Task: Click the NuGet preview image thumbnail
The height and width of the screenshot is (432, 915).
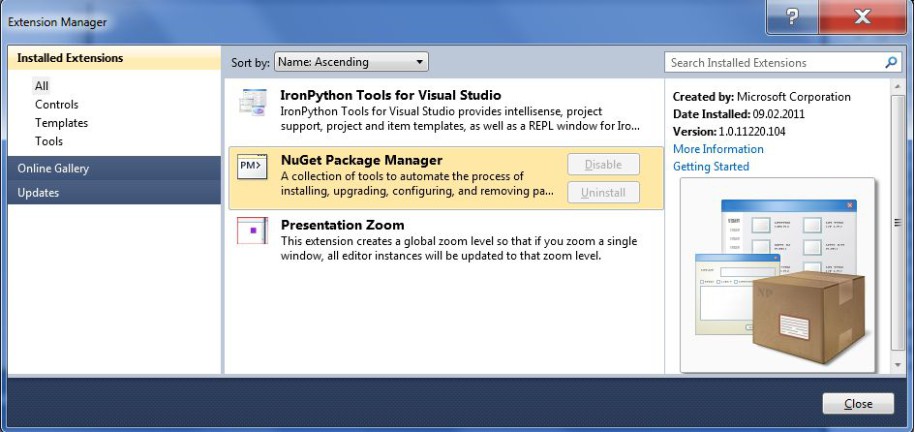Action: [x=778, y=276]
